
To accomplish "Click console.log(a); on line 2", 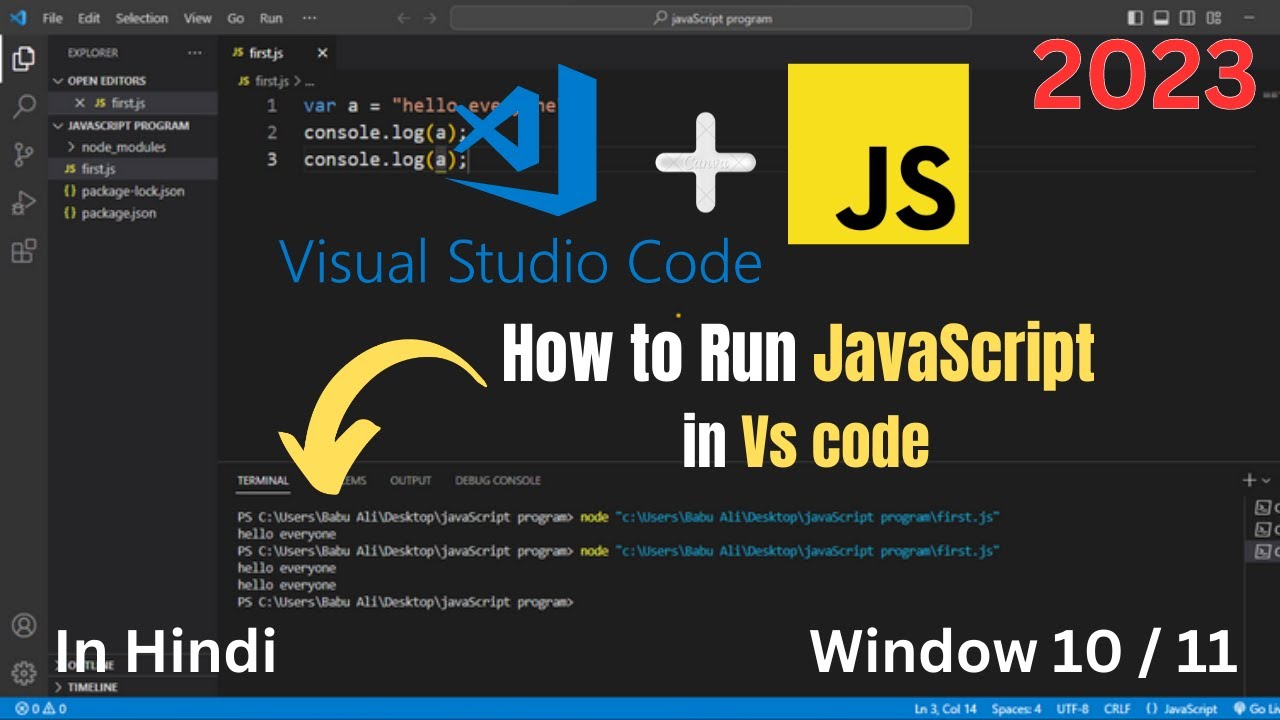I will click(x=386, y=133).
